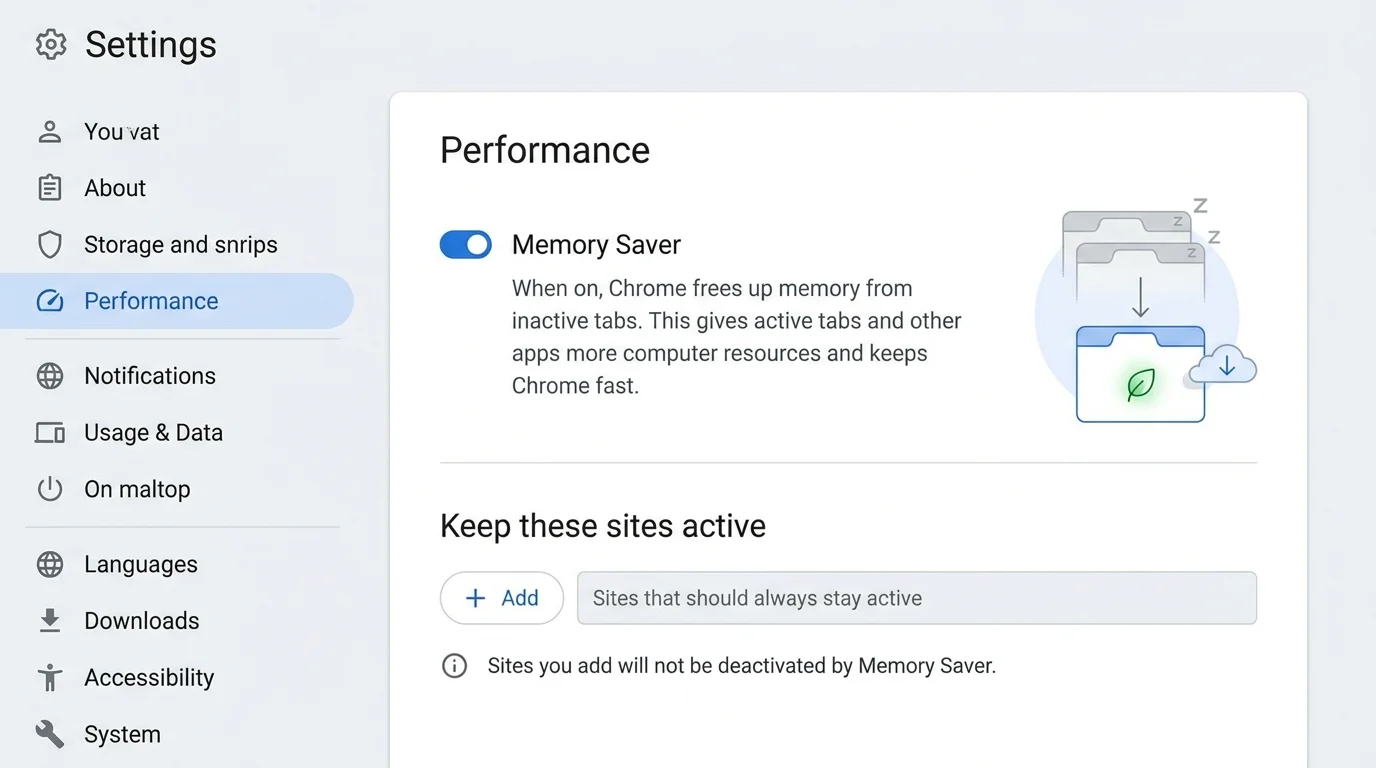Click the speedometer icon beside Performance
The height and width of the screenshot is (768, 1376).
pos(50,301)
